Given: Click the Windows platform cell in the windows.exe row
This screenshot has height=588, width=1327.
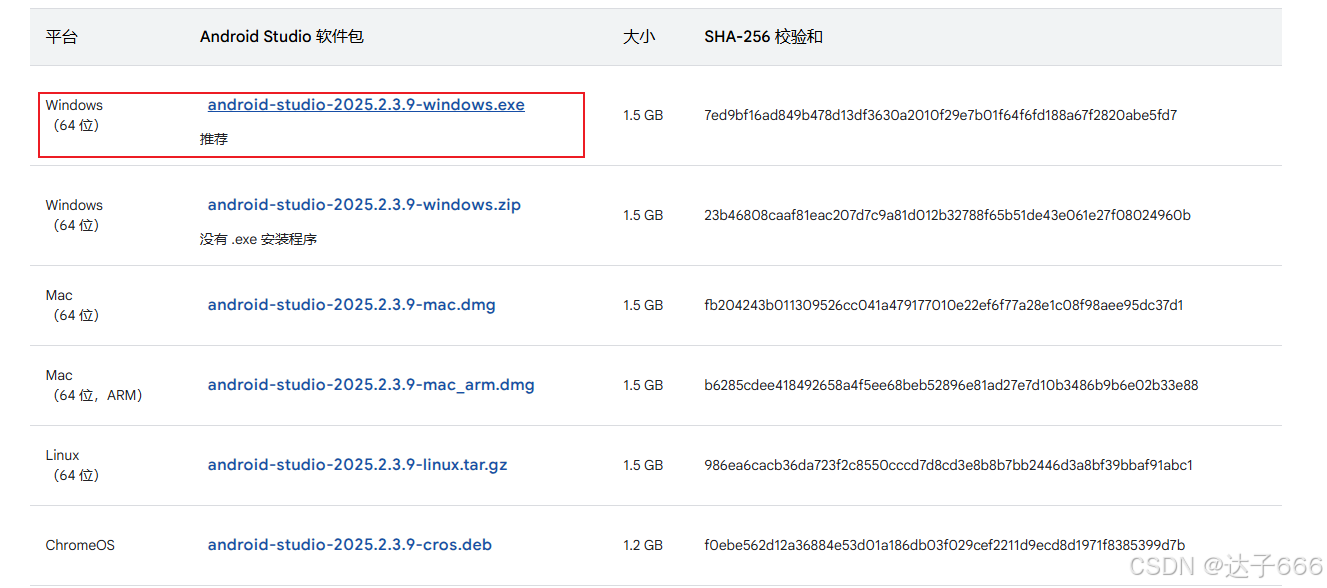Looking at the screenshot, I should 74,115.
